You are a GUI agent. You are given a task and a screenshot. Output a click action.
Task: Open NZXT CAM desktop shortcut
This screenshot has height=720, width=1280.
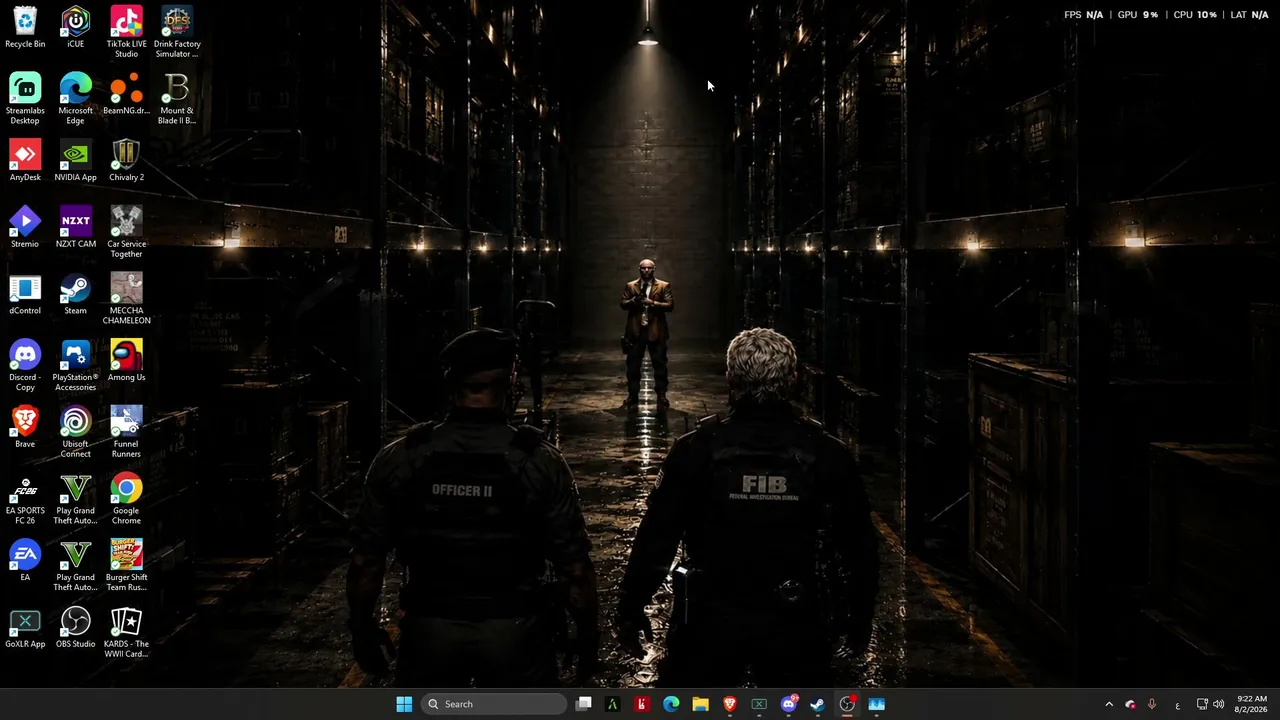tap(75, 228)
